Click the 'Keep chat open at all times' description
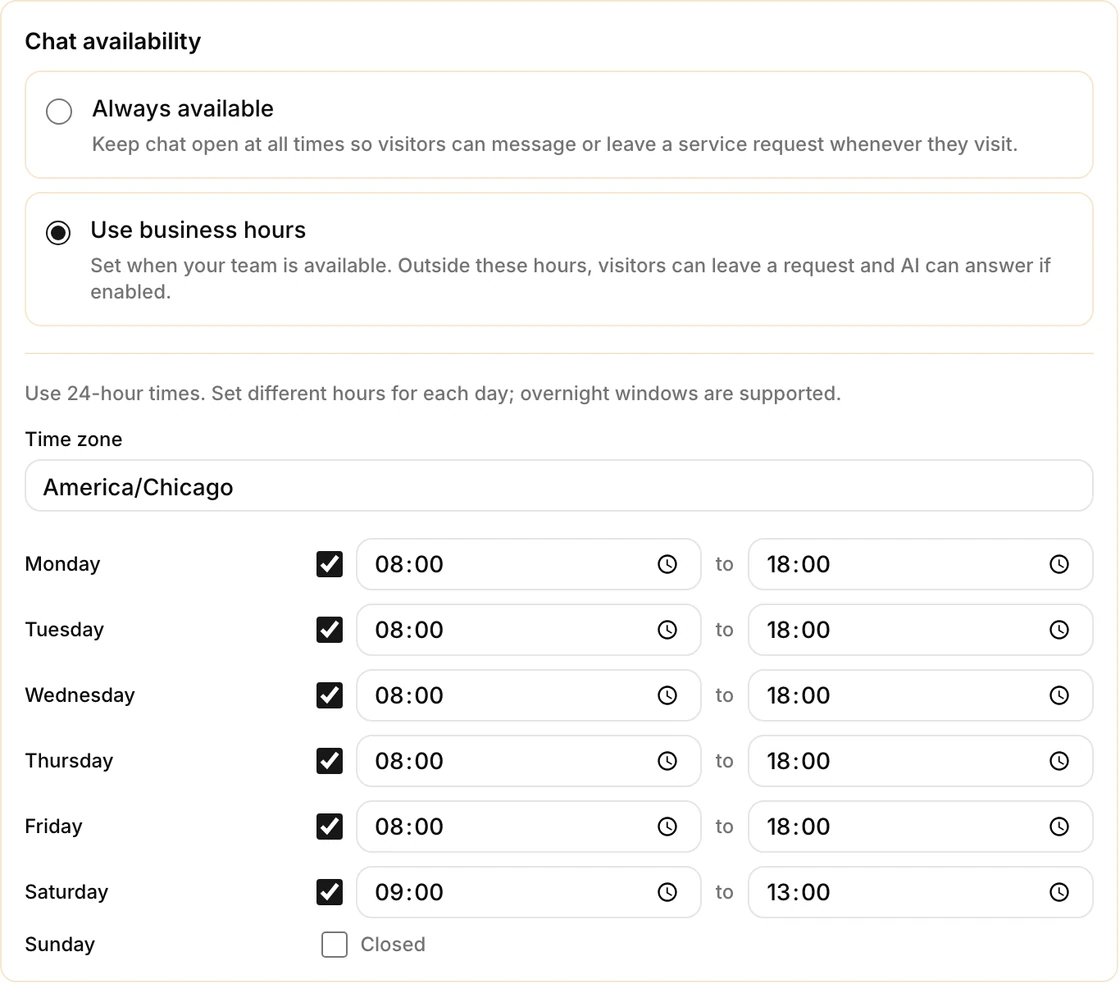Image resolution: width=1120 pixels, height=984 pixels. (555, 144)
